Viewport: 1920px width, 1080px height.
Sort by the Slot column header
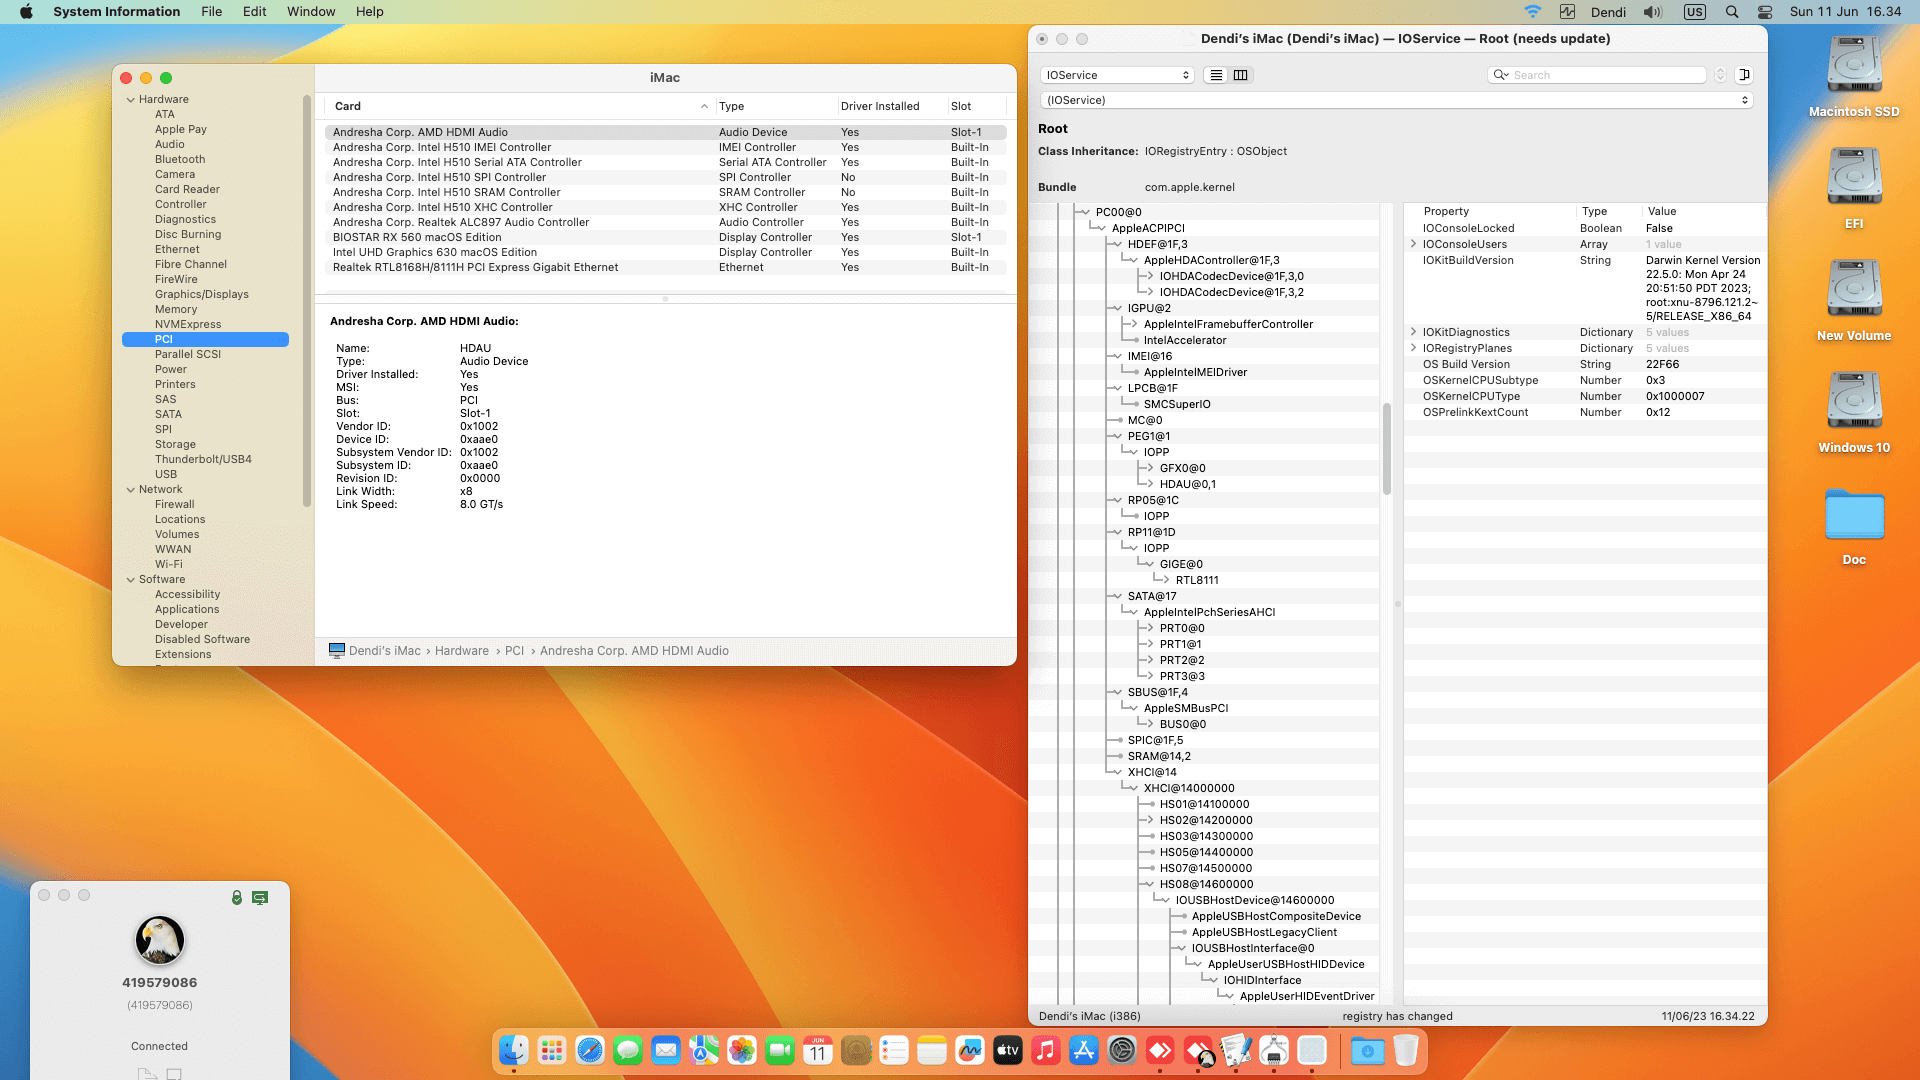(975, 106)
